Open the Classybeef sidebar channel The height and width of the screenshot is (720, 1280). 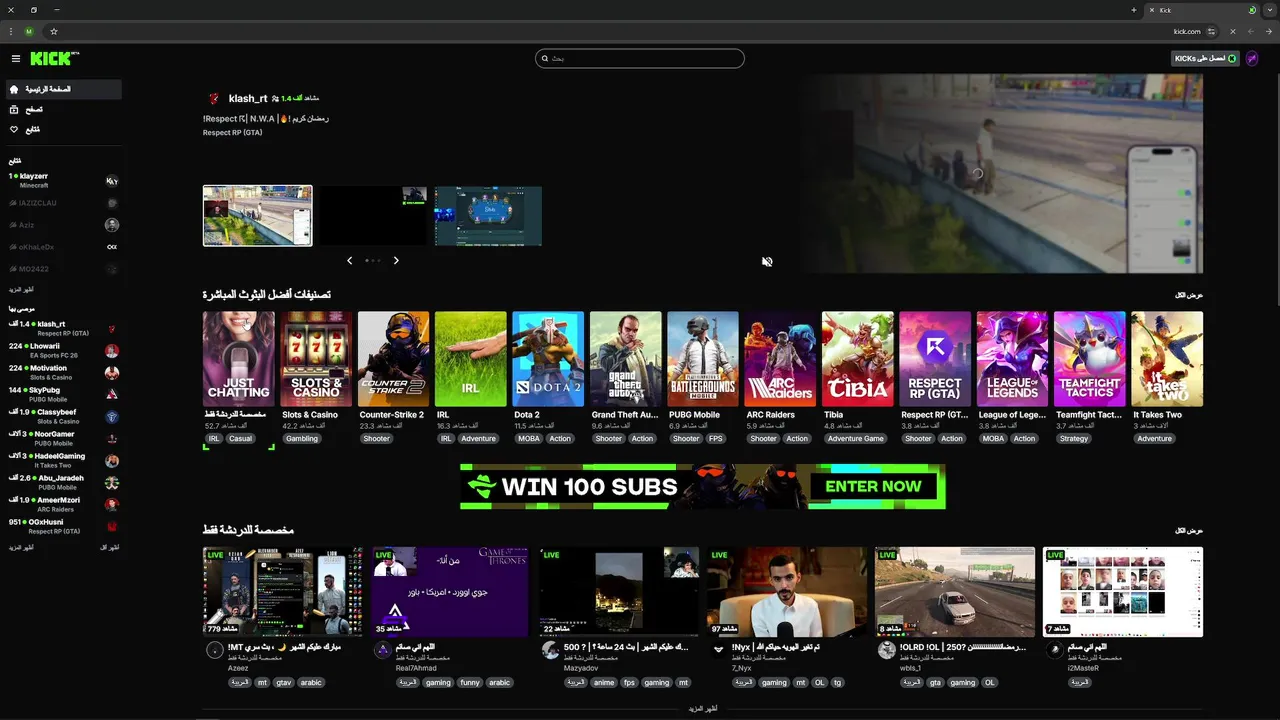point(63,416)
